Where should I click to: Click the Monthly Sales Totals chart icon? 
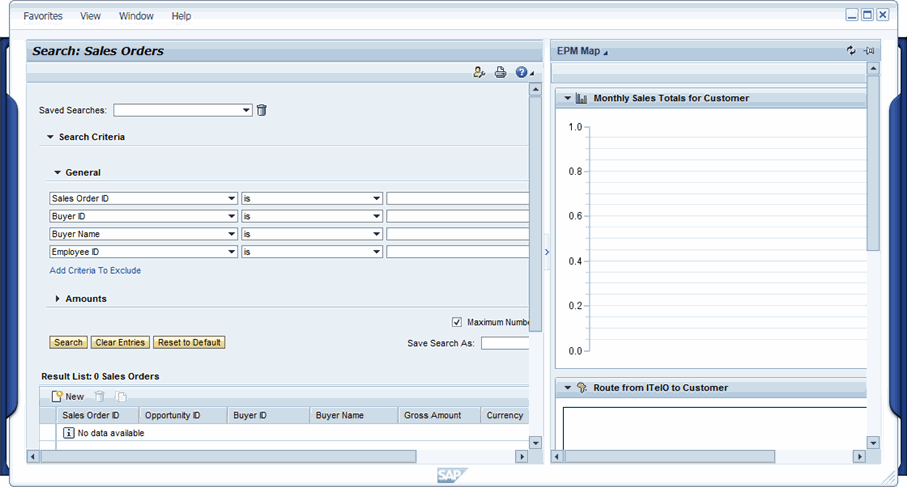[582, 98]
